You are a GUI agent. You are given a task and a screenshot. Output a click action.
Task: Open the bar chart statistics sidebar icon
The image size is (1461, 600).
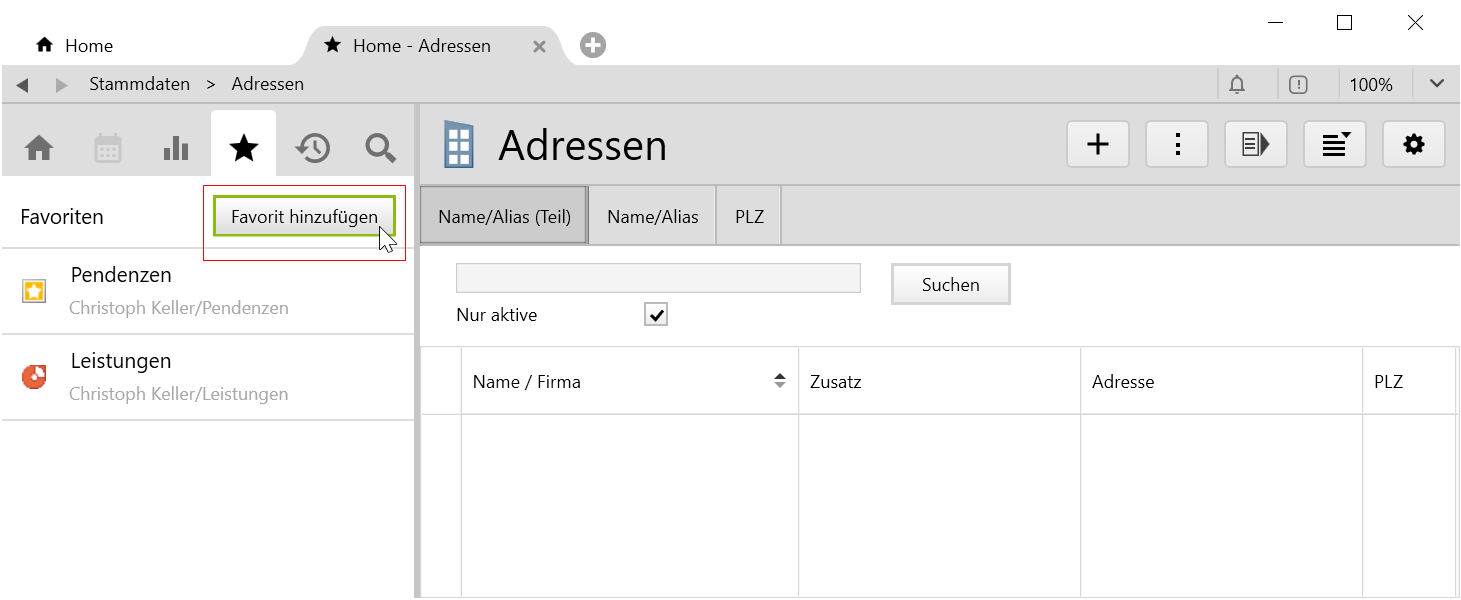(x=176, y=148)
